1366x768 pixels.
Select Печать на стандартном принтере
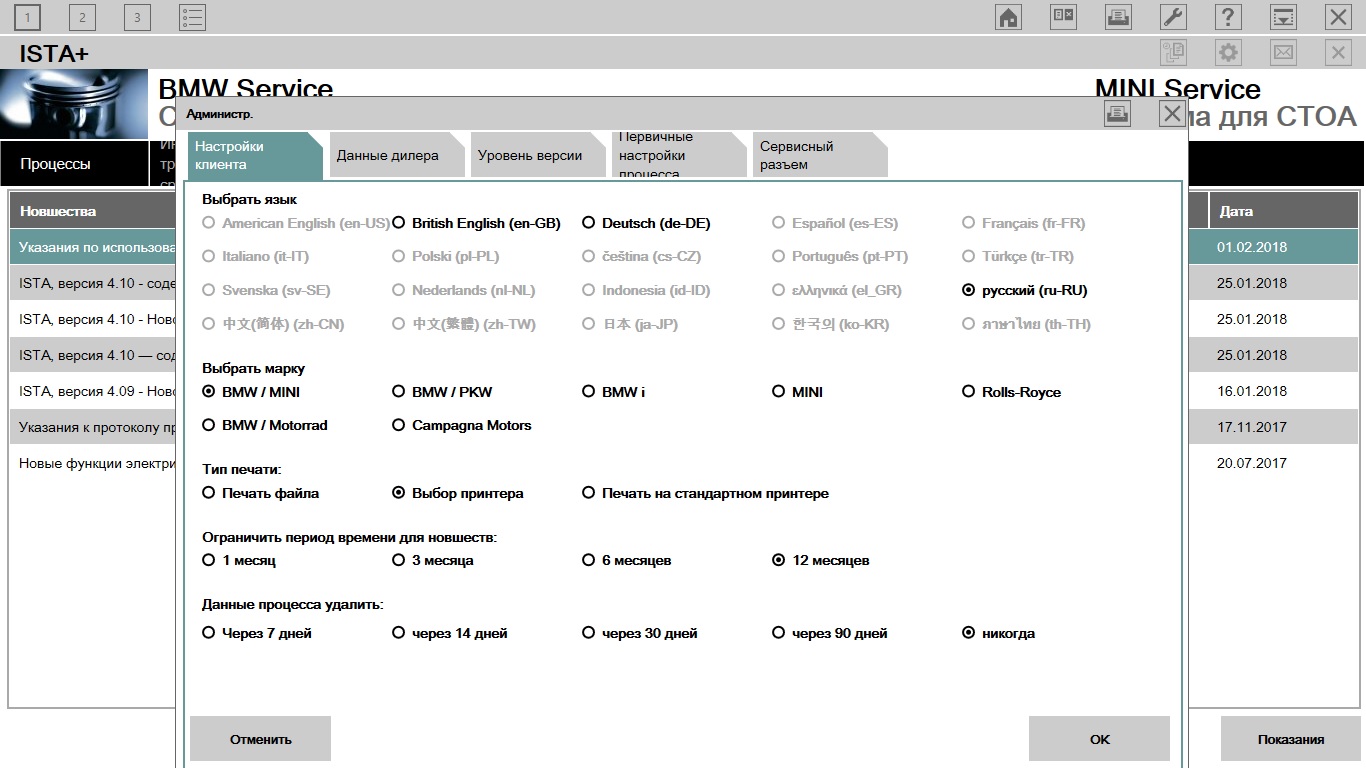pyautogui.click(x=706, y=493)
